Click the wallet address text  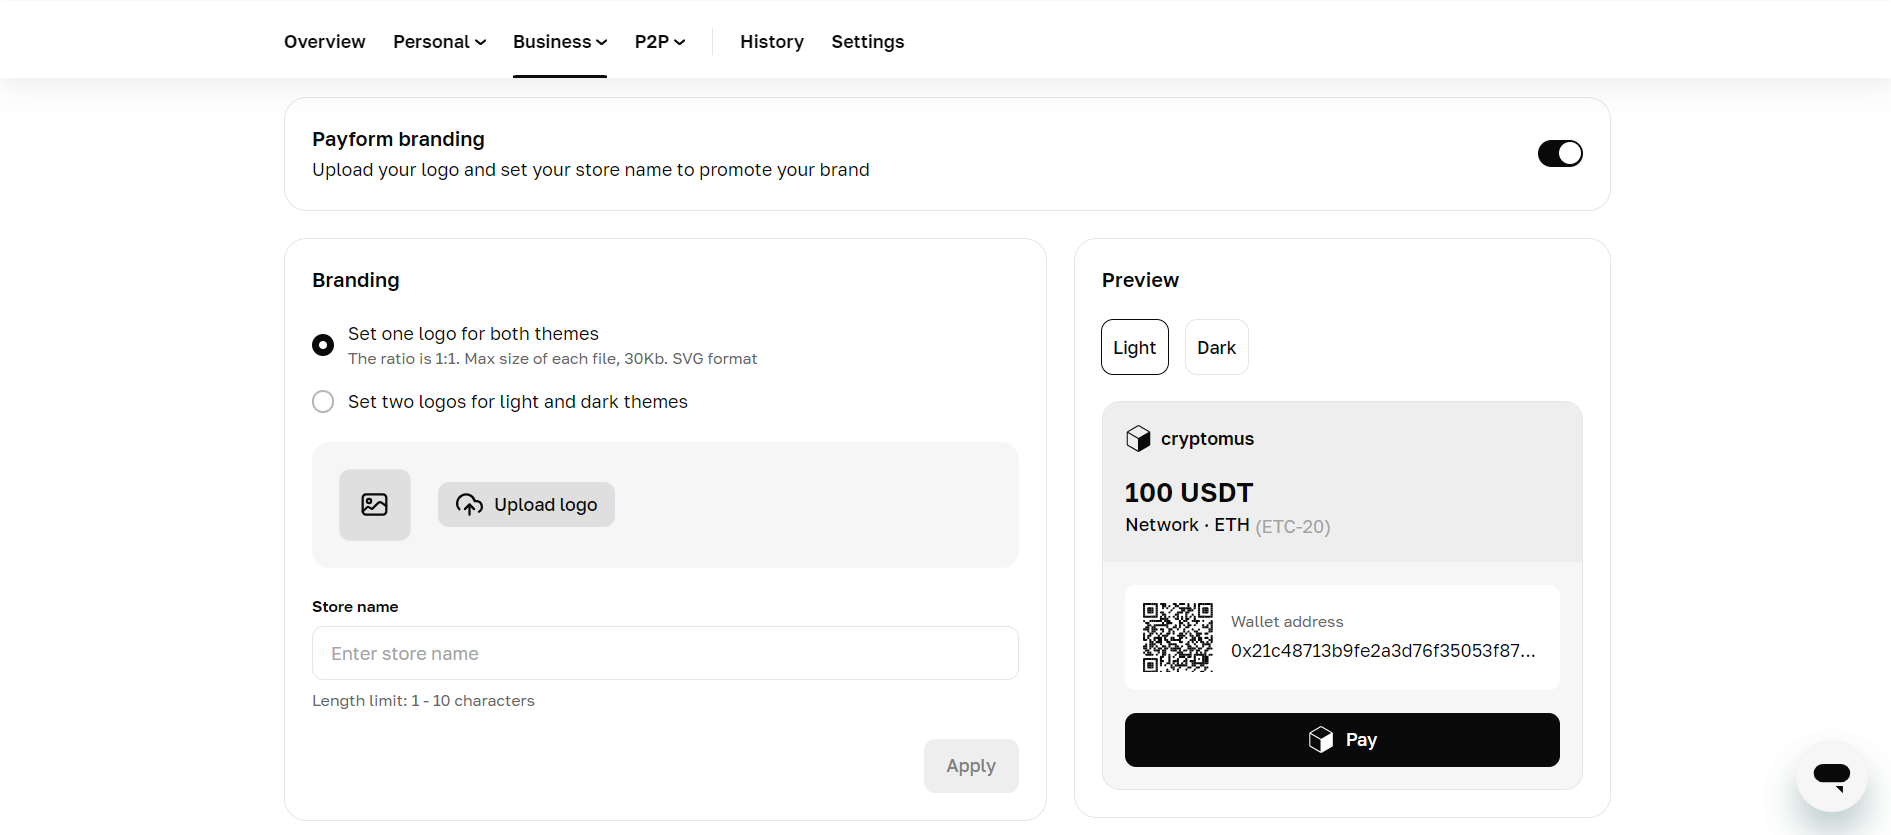[x=1382, y=651]
